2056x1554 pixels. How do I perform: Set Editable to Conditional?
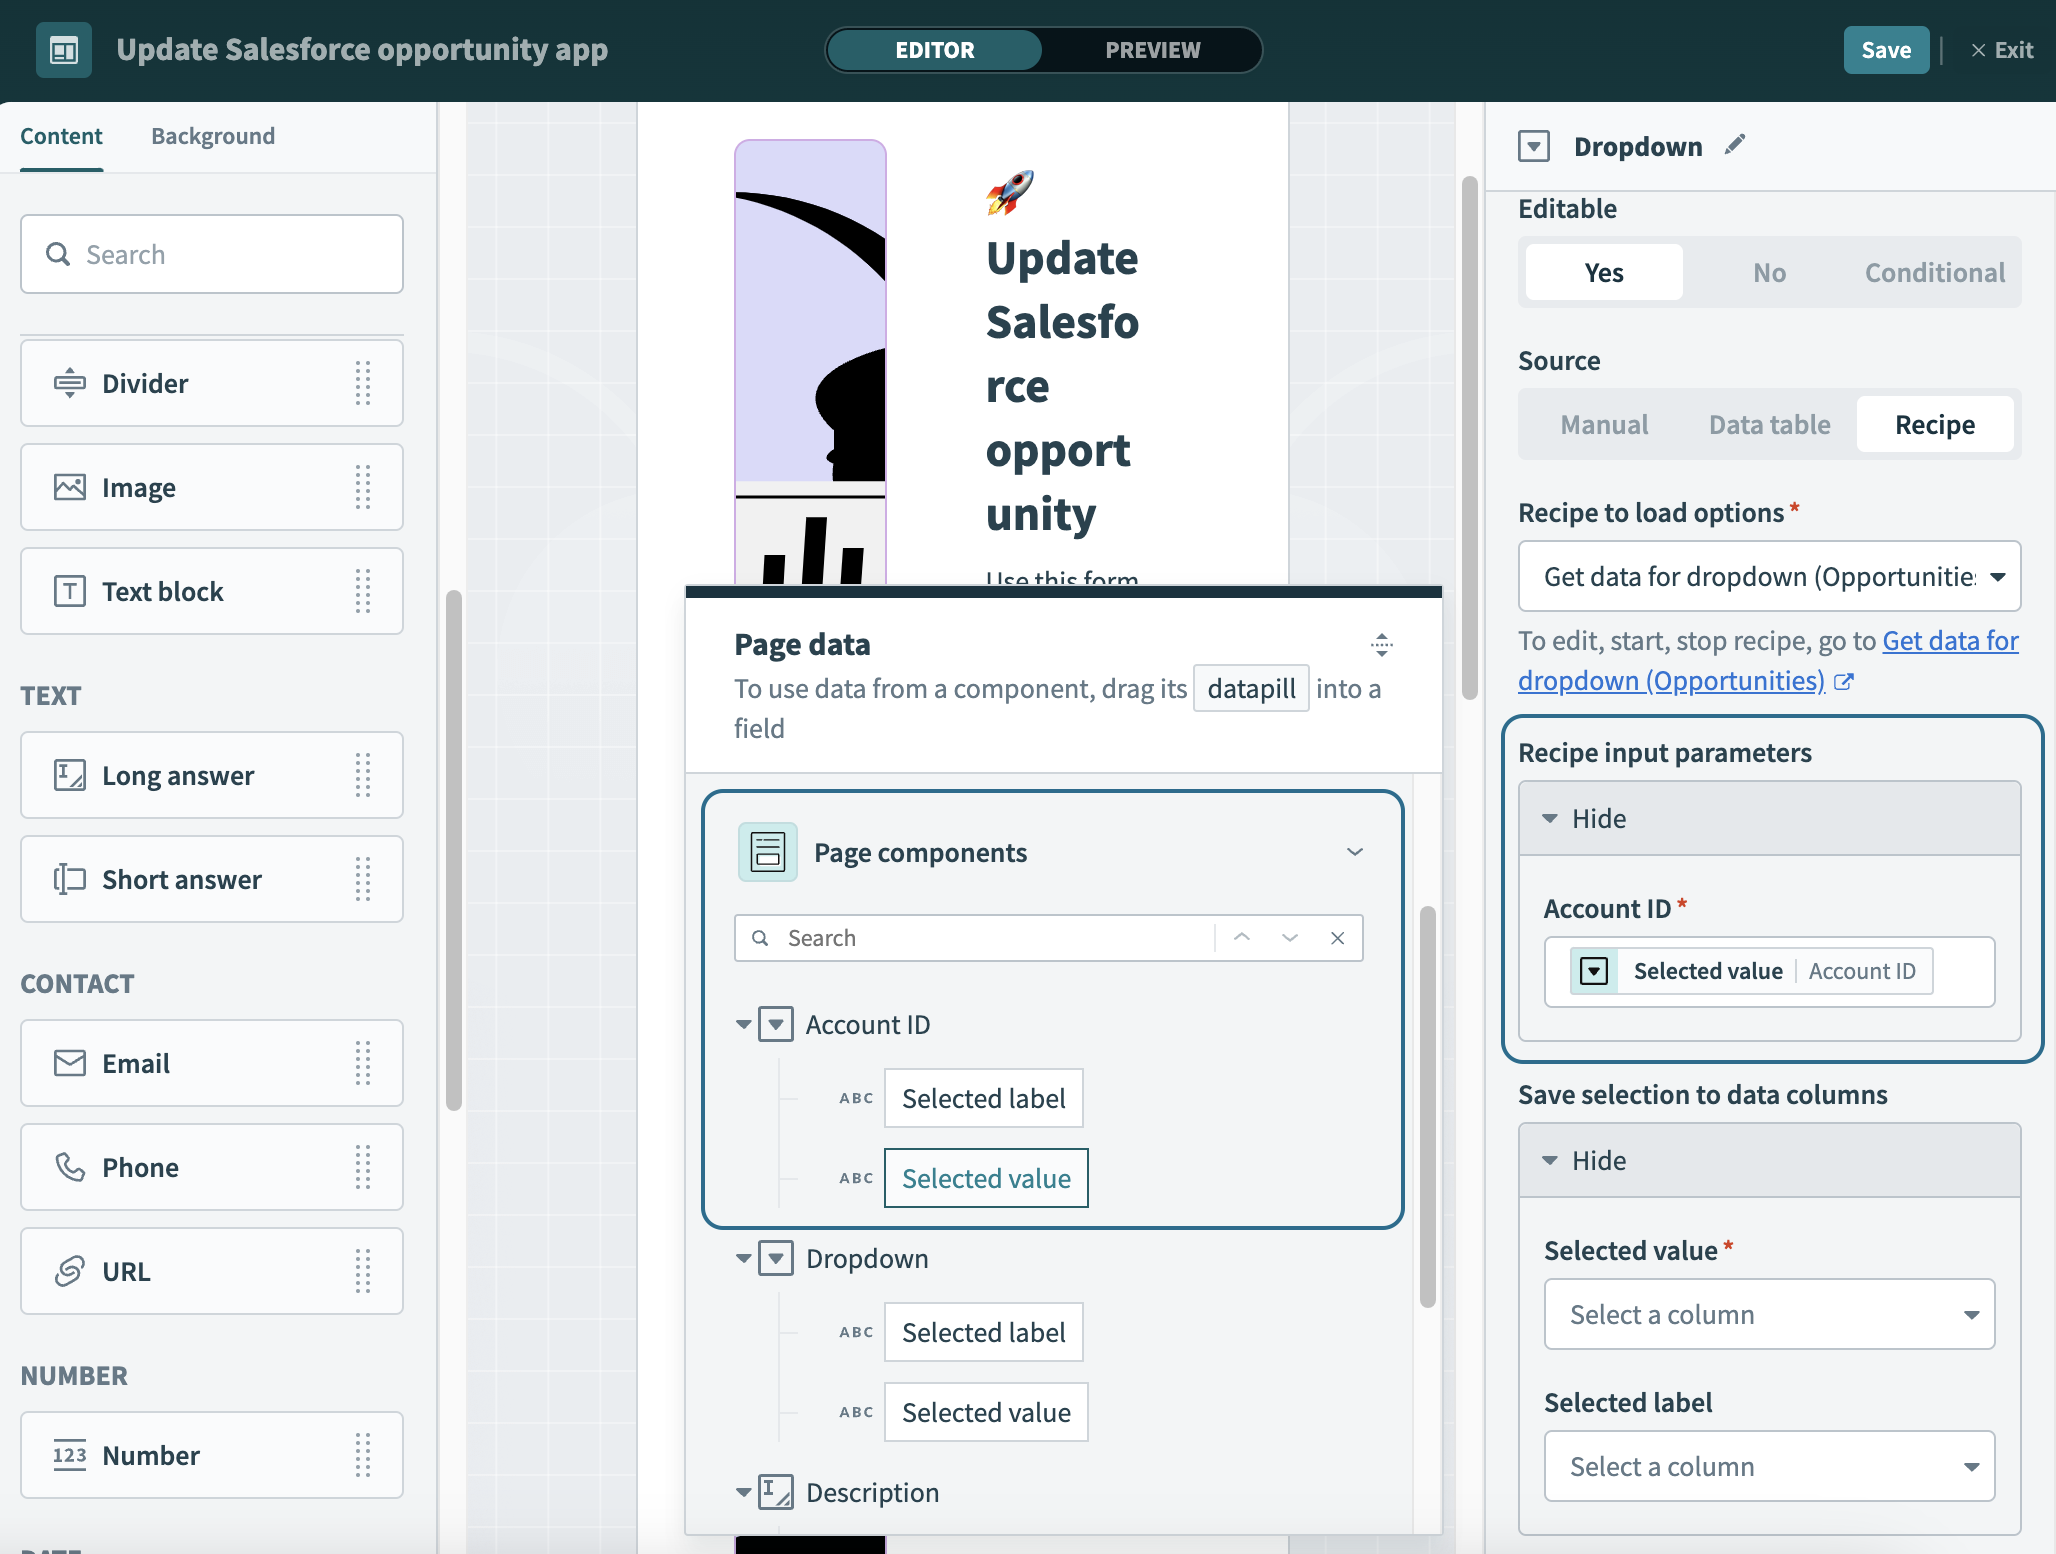click(1934, 273)
